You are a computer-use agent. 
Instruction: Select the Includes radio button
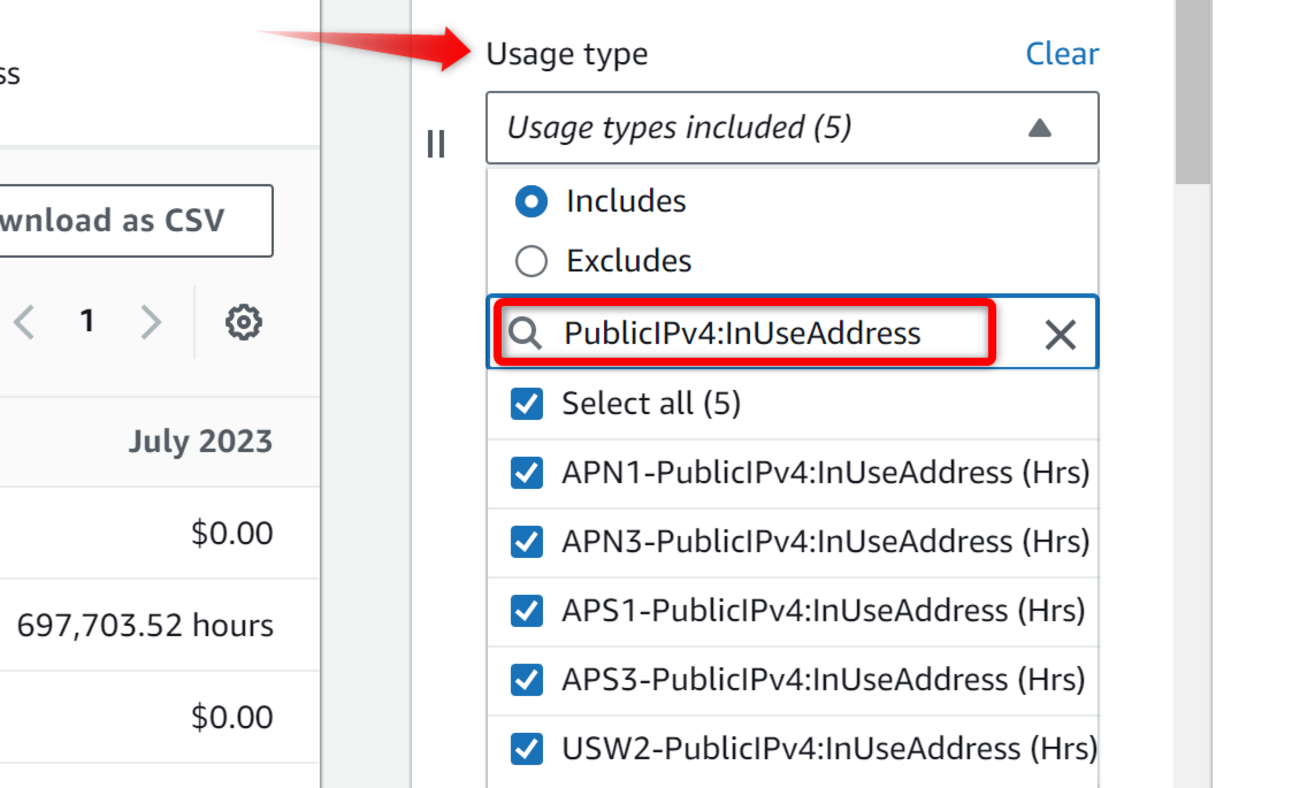(531, 201)
